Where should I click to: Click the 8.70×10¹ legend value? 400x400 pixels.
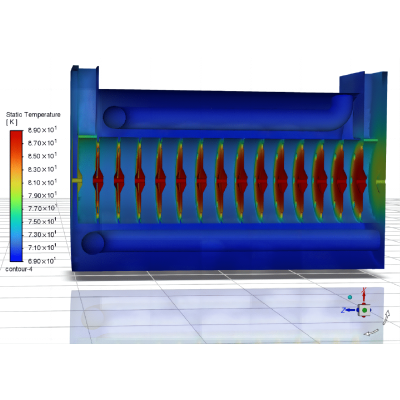42,143
